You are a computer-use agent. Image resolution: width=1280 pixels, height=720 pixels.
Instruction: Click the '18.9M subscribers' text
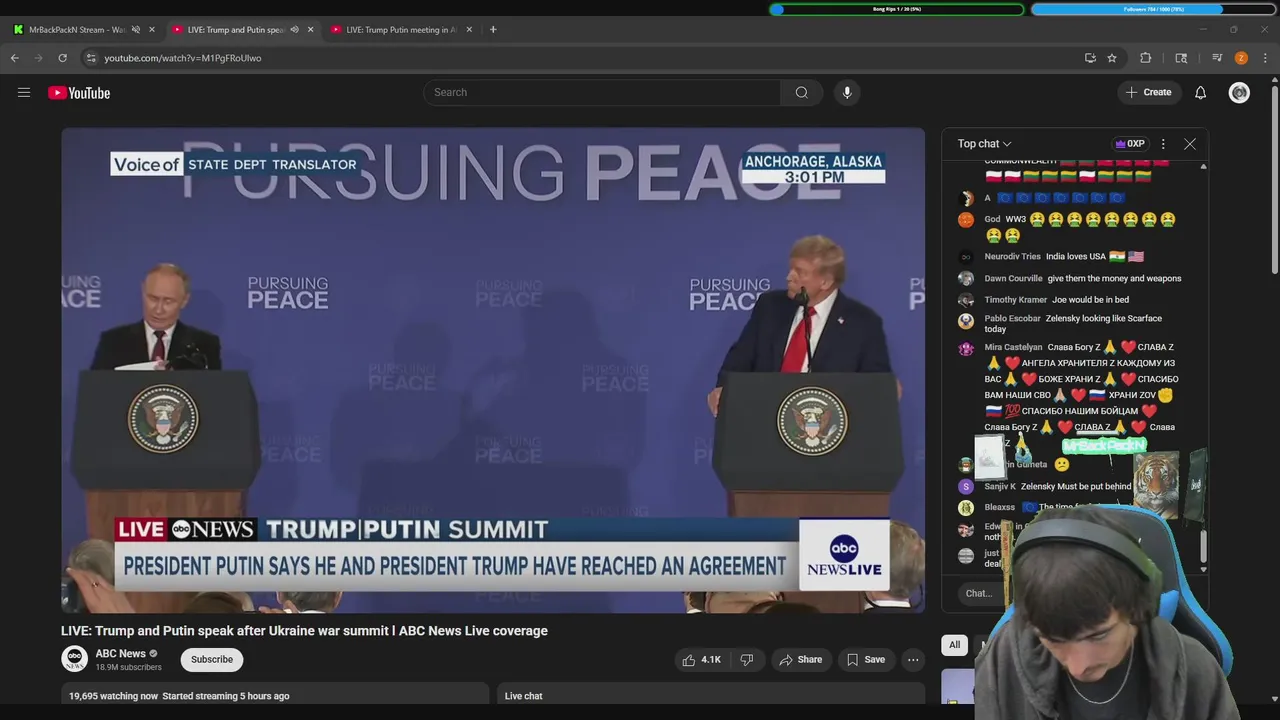(128, 667)
